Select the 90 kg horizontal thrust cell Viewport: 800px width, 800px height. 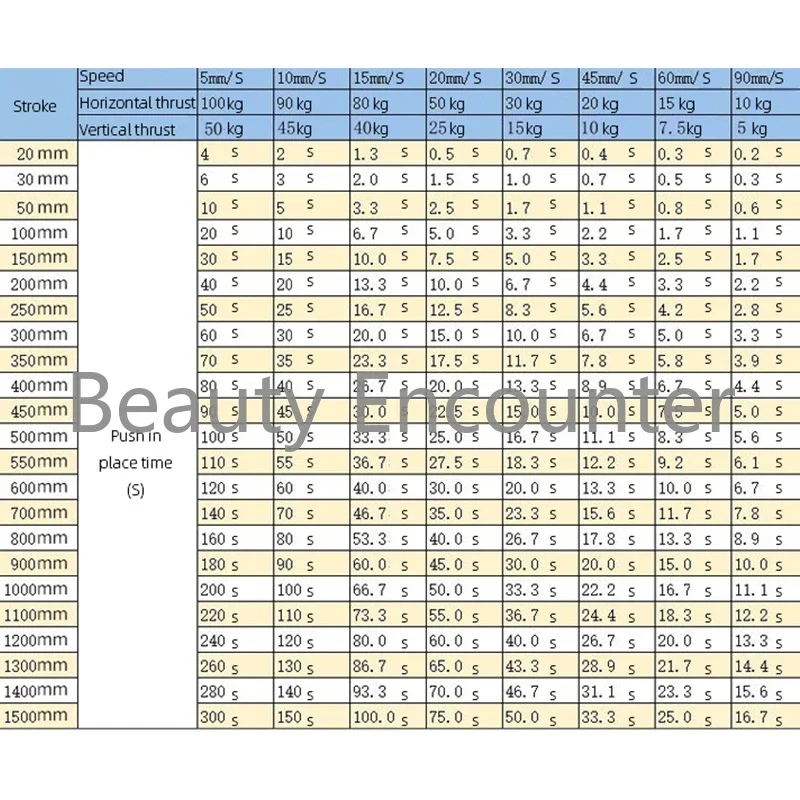(x=311, y=103)
